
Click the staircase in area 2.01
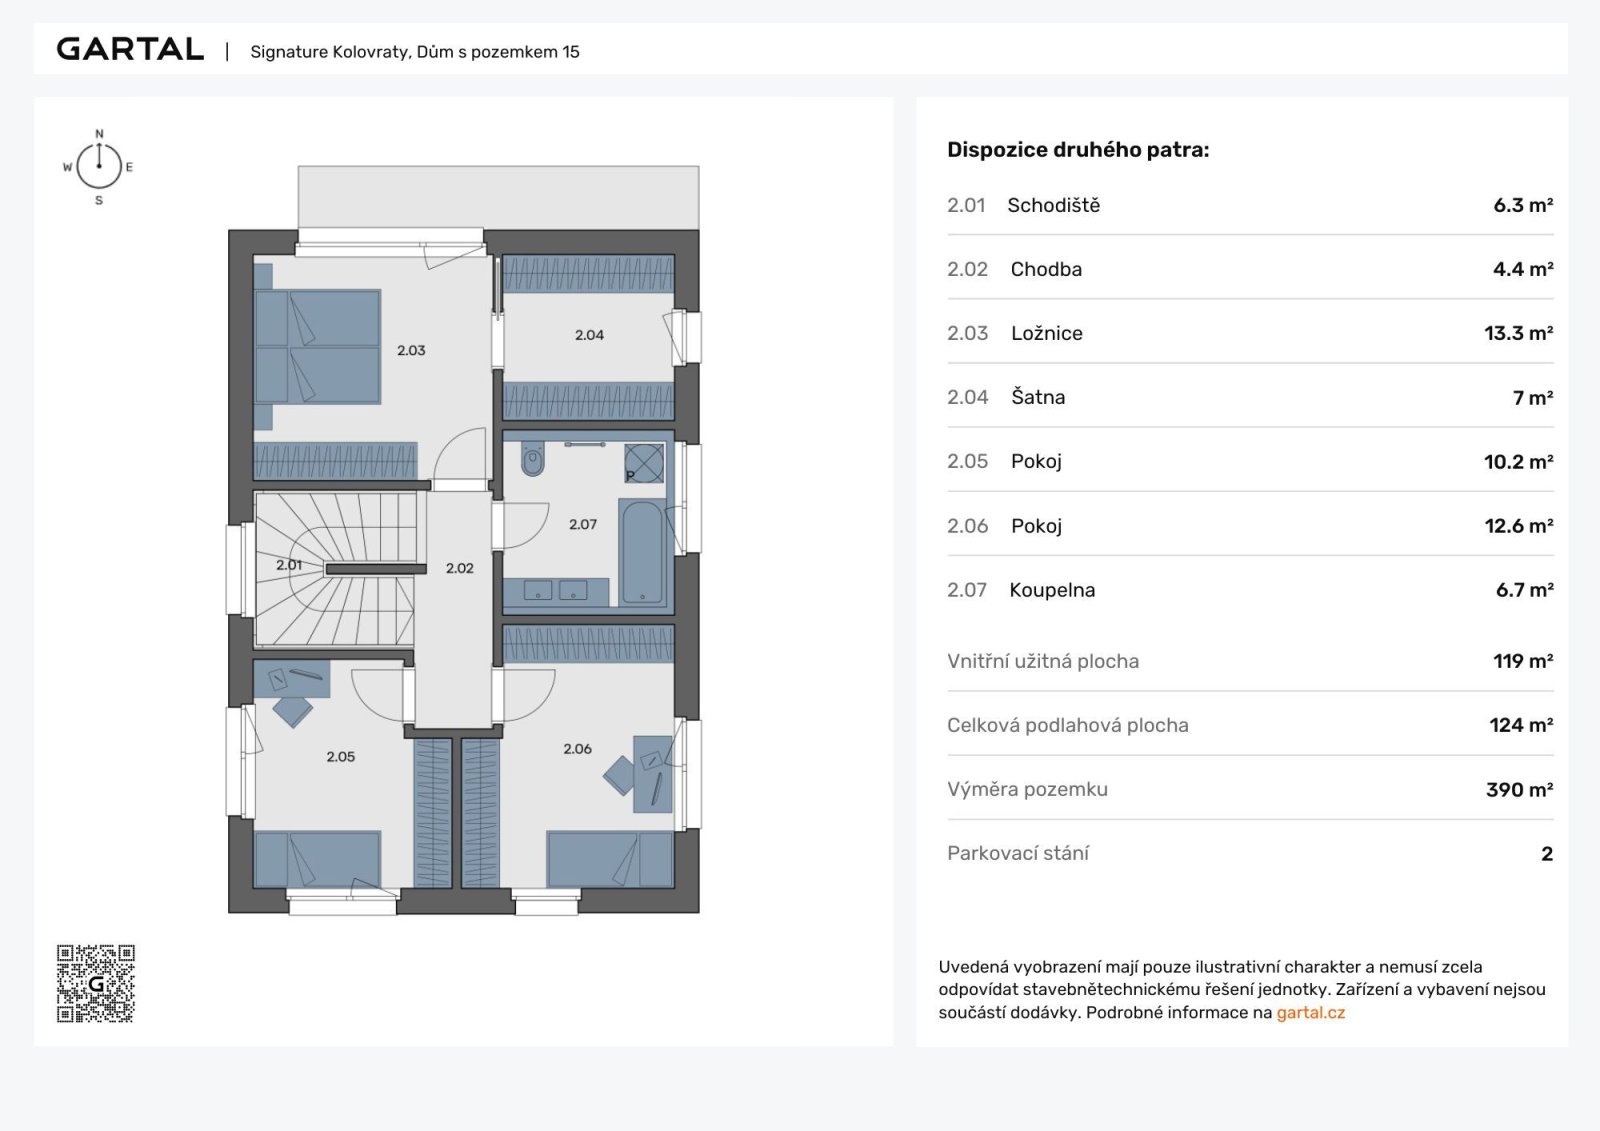pyautogui.click(x=335, y=568)
